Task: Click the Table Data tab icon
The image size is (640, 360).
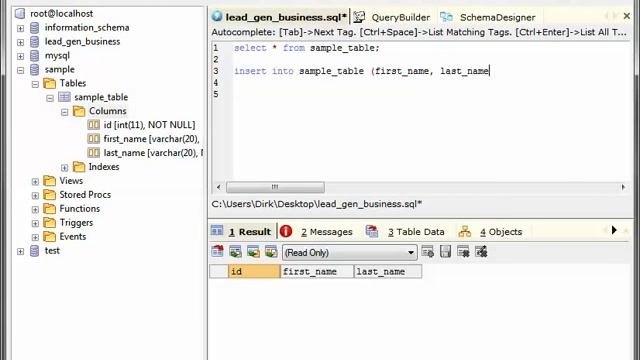Action: click(x=372, y=231)
